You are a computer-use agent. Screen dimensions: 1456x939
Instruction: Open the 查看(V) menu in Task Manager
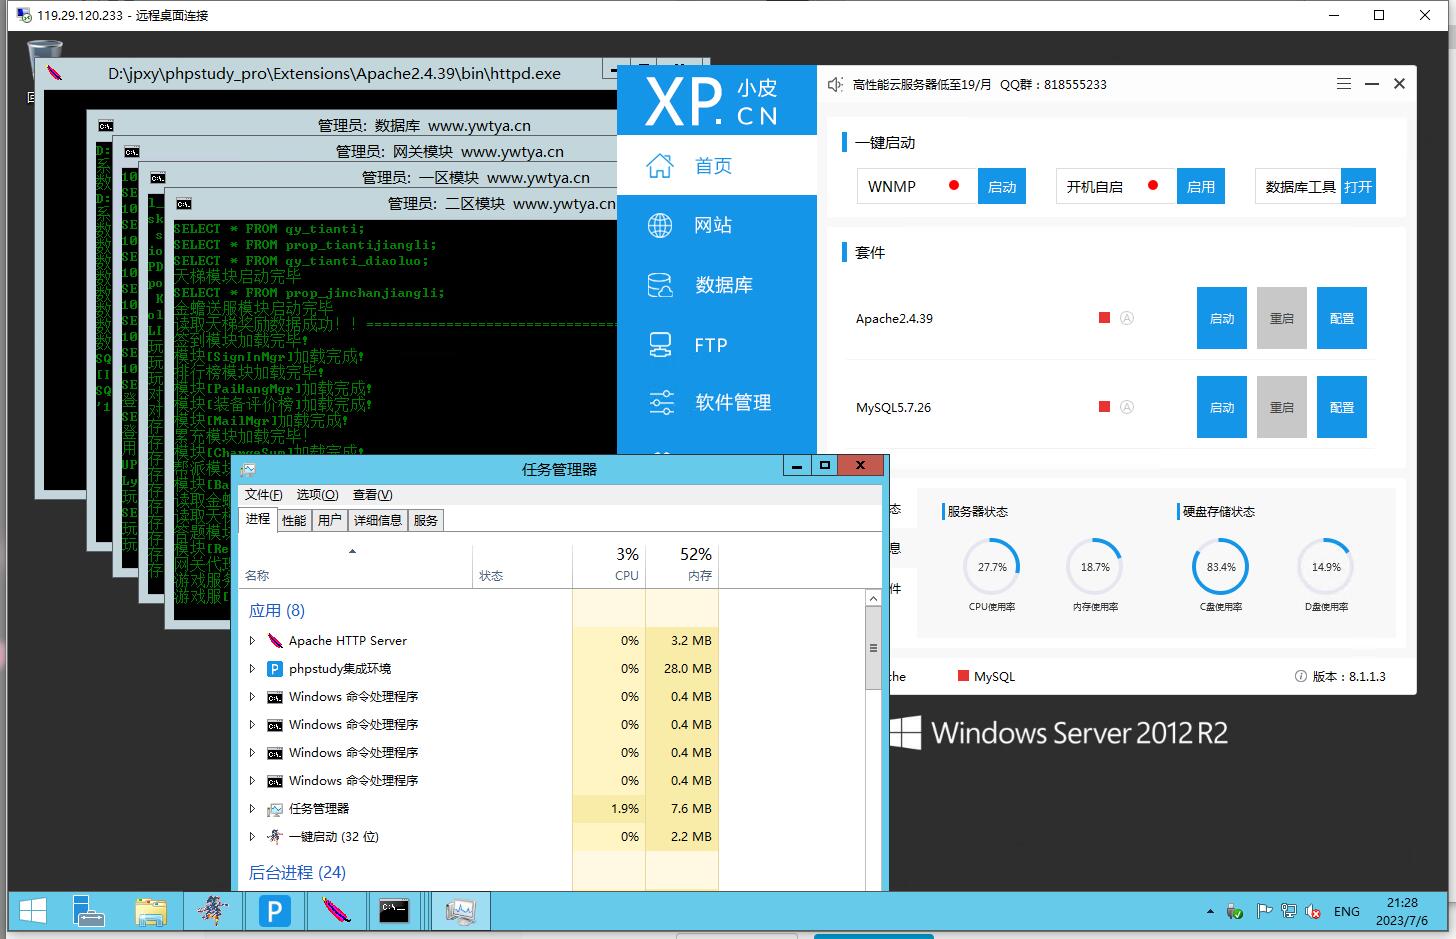point(372,494)
